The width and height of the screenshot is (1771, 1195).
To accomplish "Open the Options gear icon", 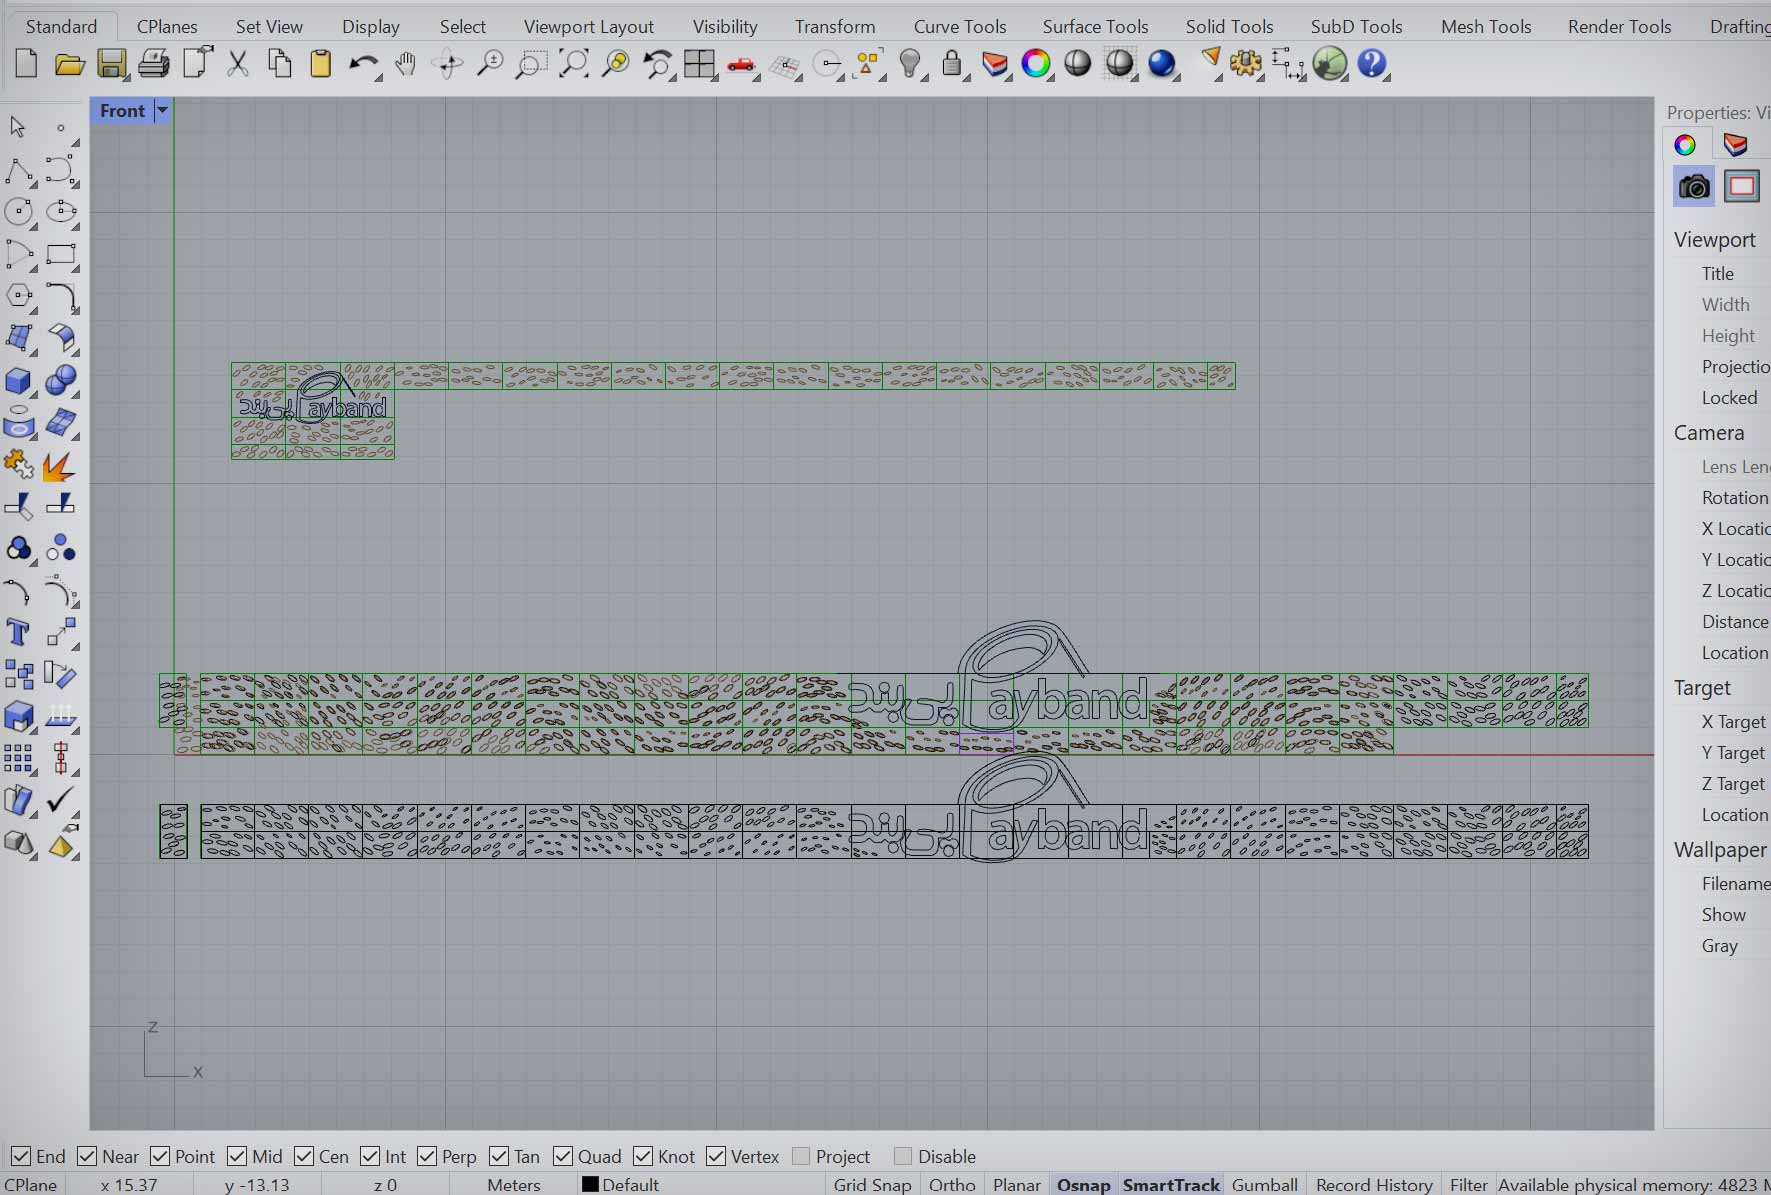I will [x=1245, y=65].
